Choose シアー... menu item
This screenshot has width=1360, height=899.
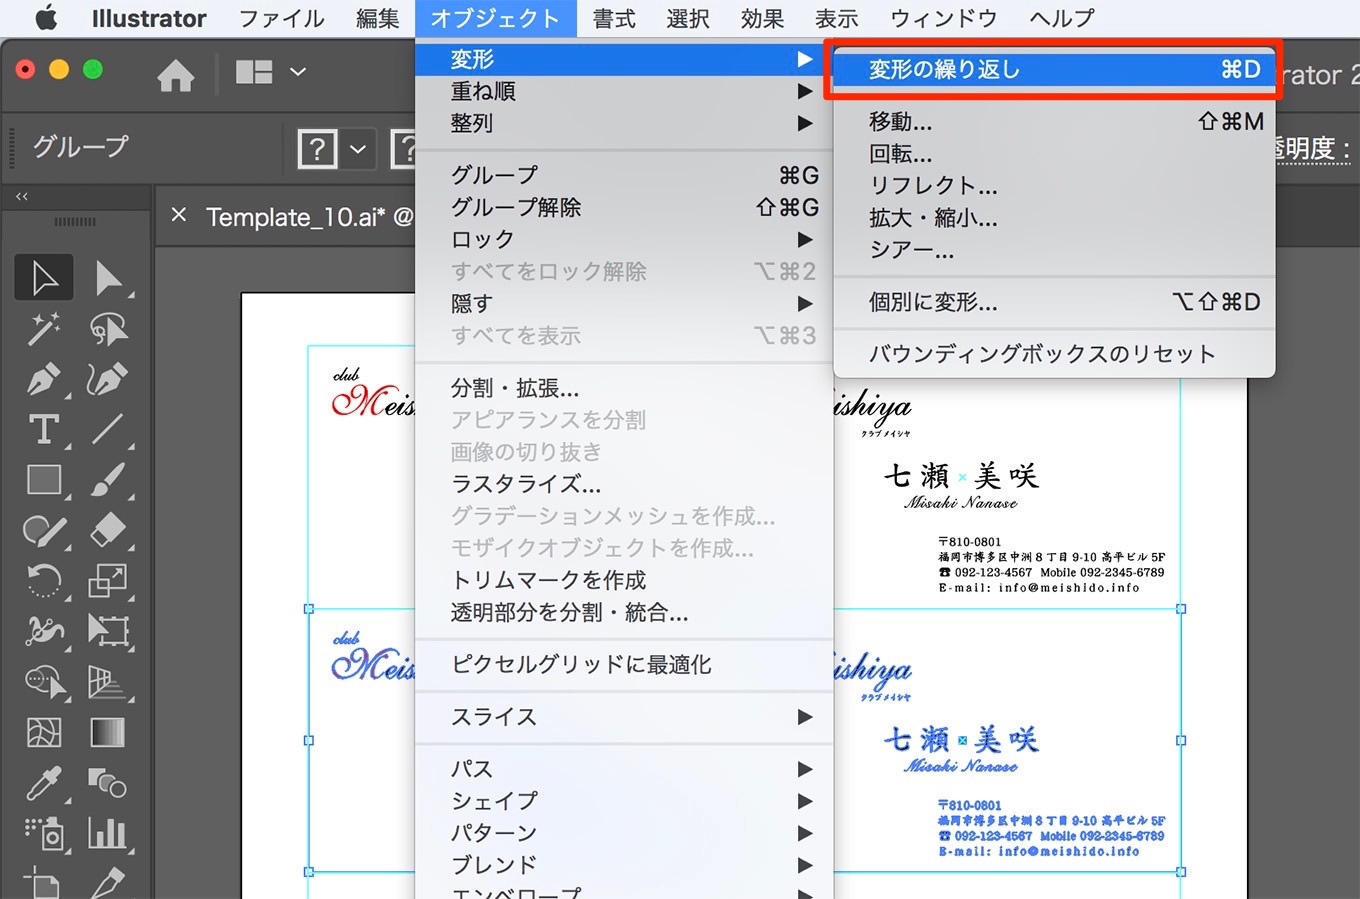pyautogui.click(x=1054, y=250)
